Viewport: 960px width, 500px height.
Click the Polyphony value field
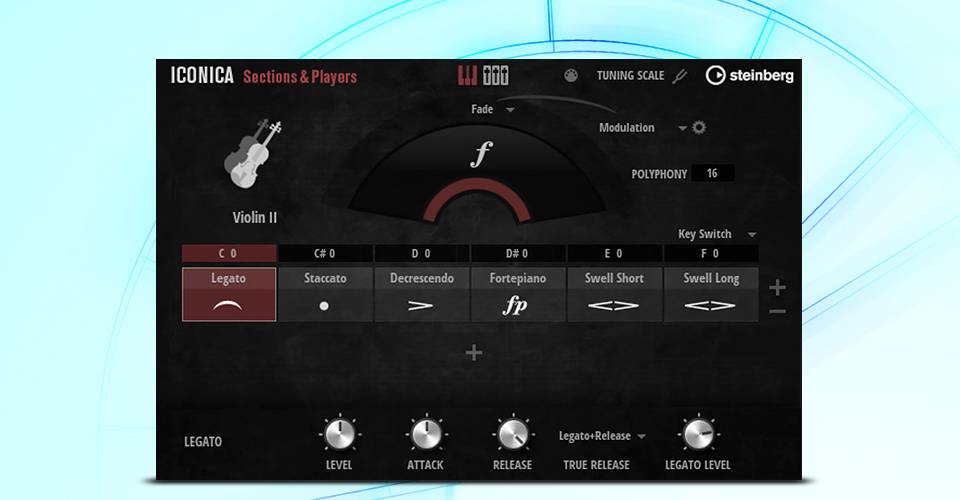click(x=712, y=174)
